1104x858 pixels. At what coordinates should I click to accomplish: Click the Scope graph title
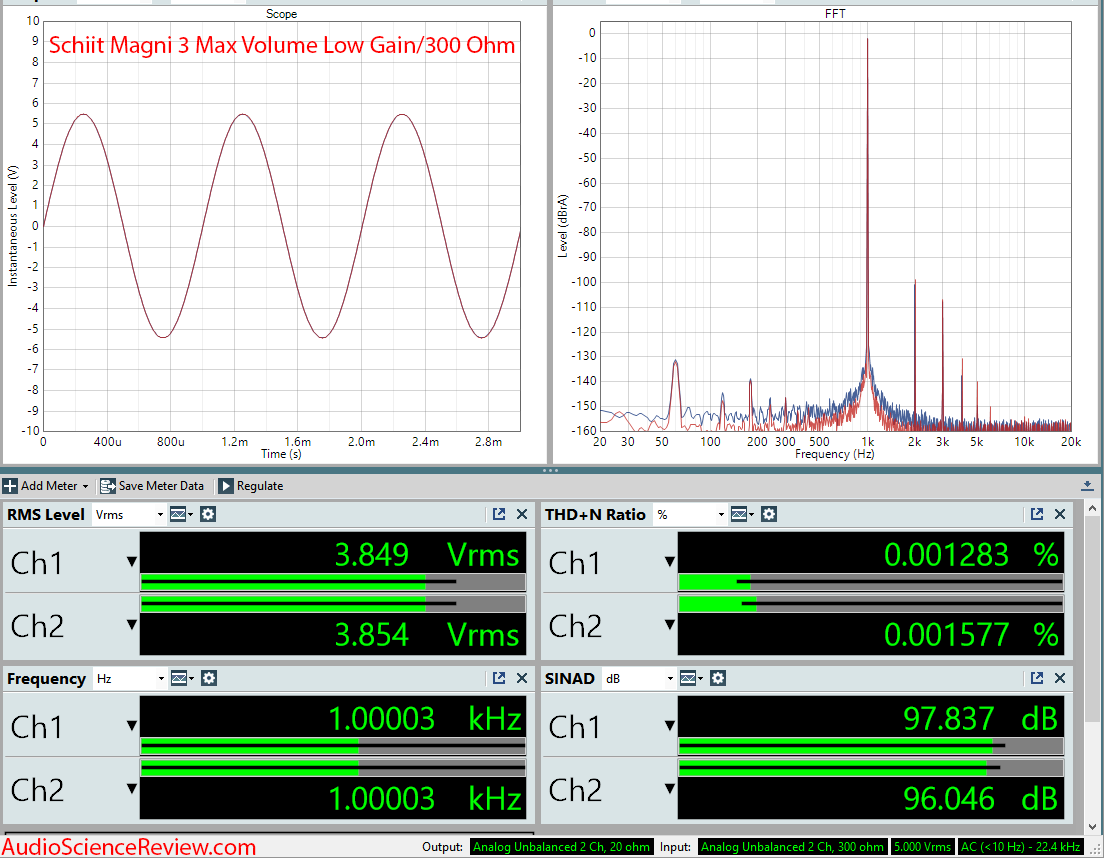[x=281, y=14]
